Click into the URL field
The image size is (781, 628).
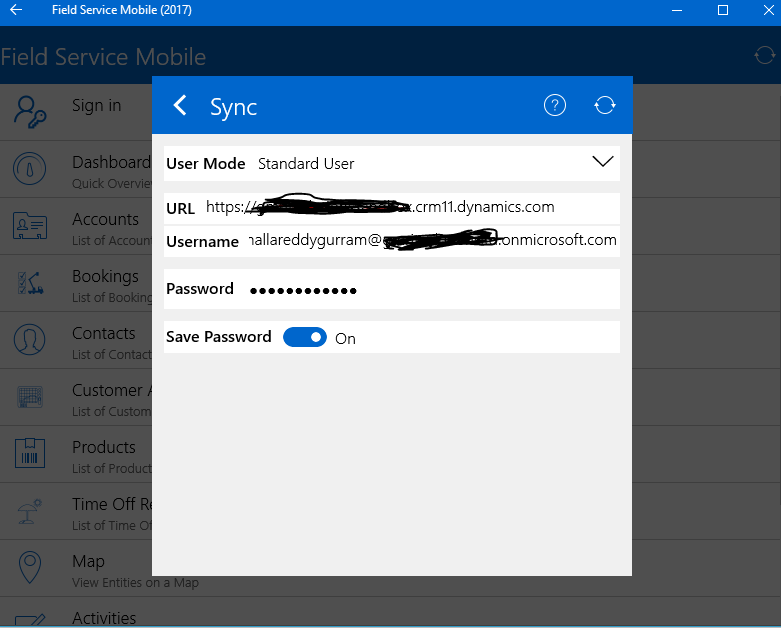coord(391,208)
